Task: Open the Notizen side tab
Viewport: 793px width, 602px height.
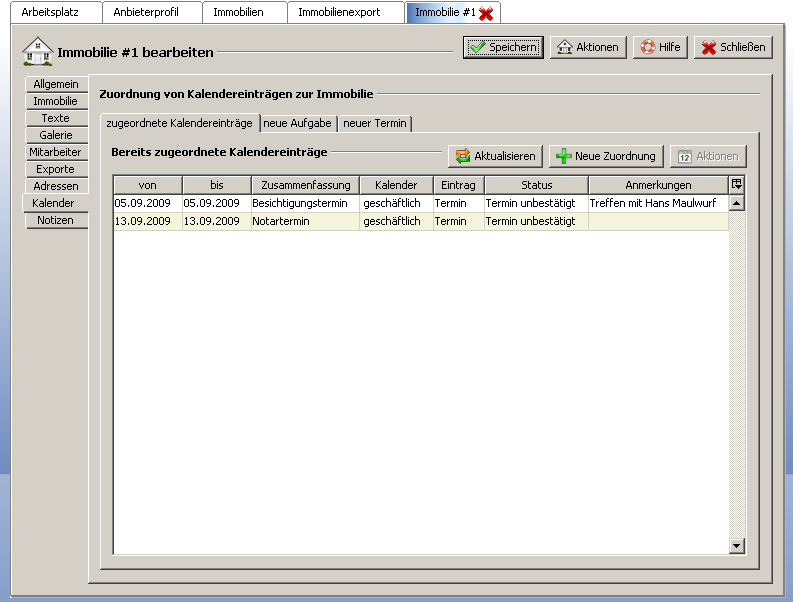Action: click(55, 220)
